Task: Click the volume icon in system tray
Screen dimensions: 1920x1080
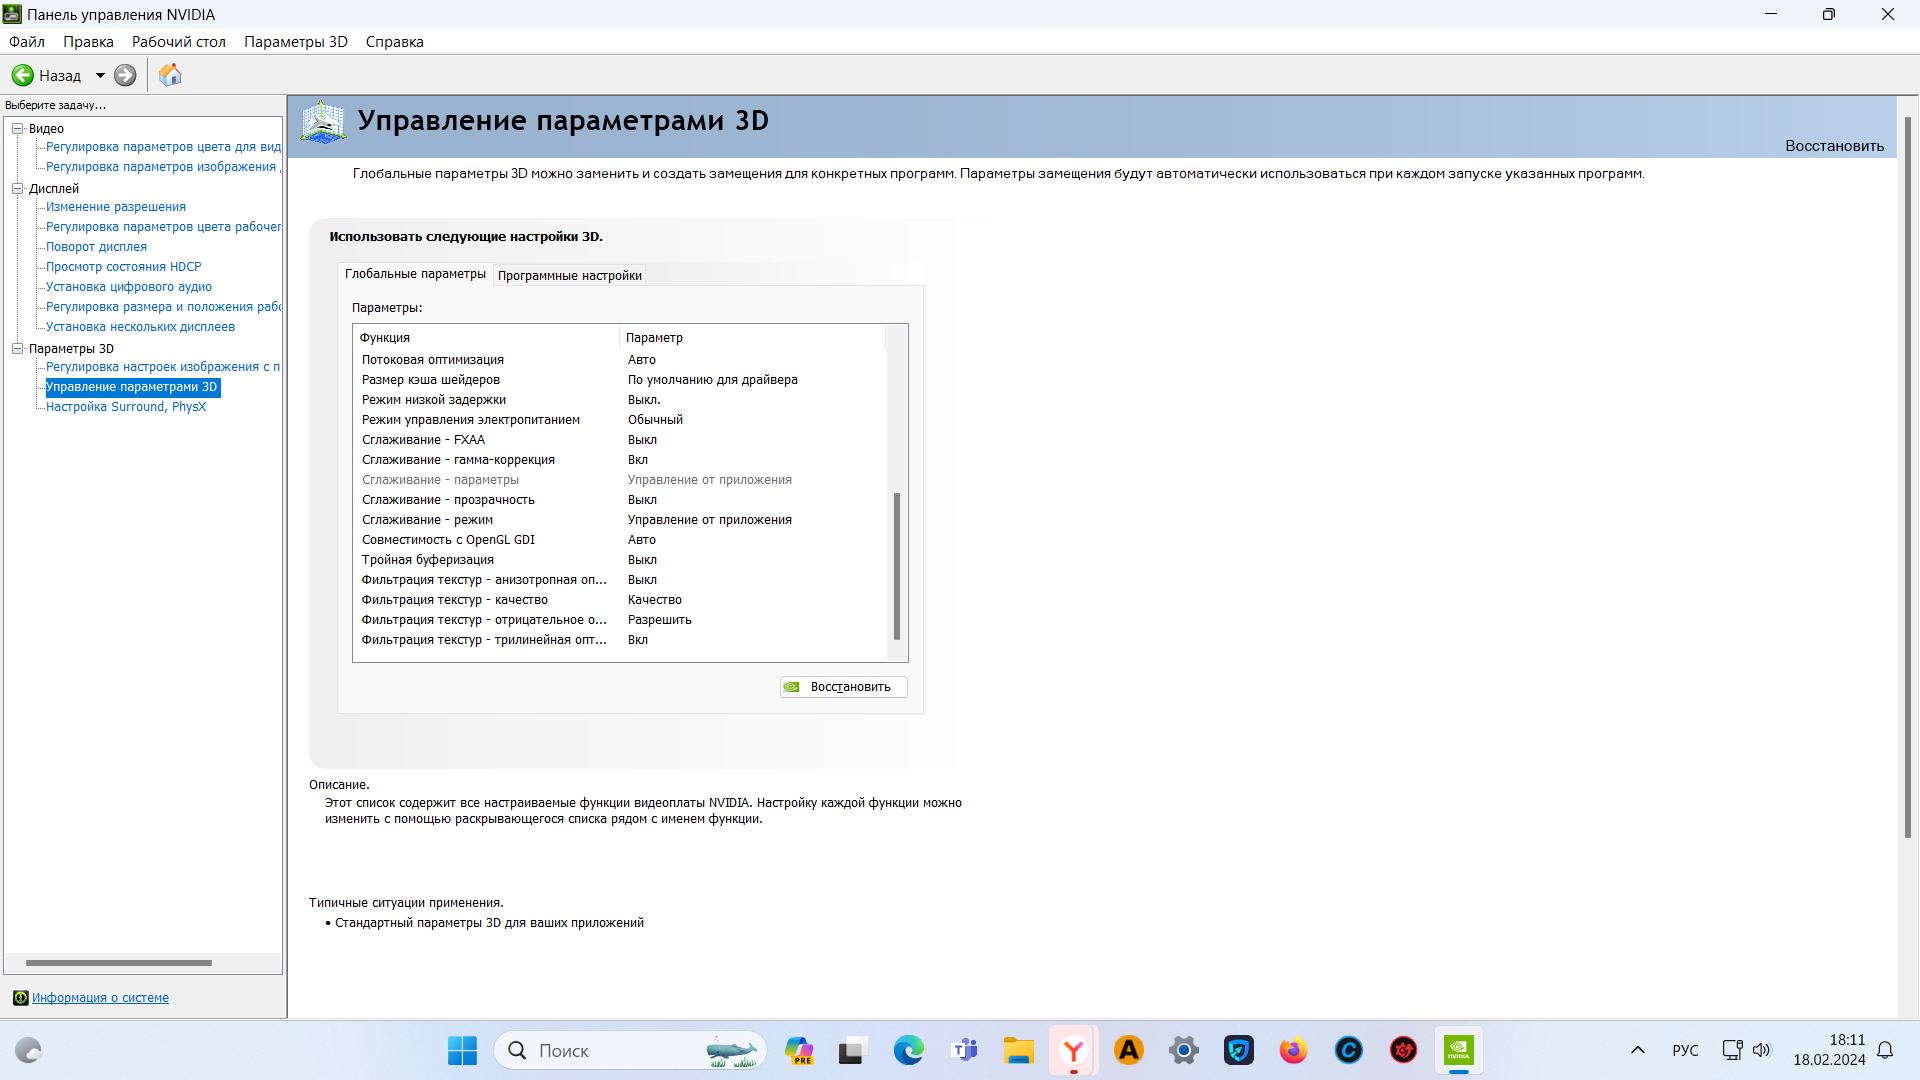Action: coord(1762,1050)
